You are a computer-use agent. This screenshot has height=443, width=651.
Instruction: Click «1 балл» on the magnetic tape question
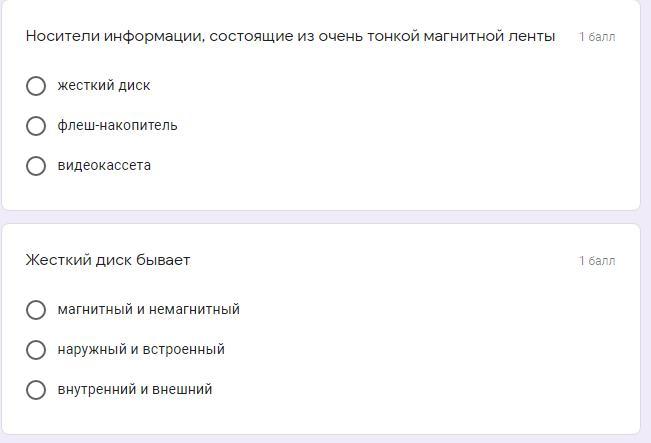point(597,37)
